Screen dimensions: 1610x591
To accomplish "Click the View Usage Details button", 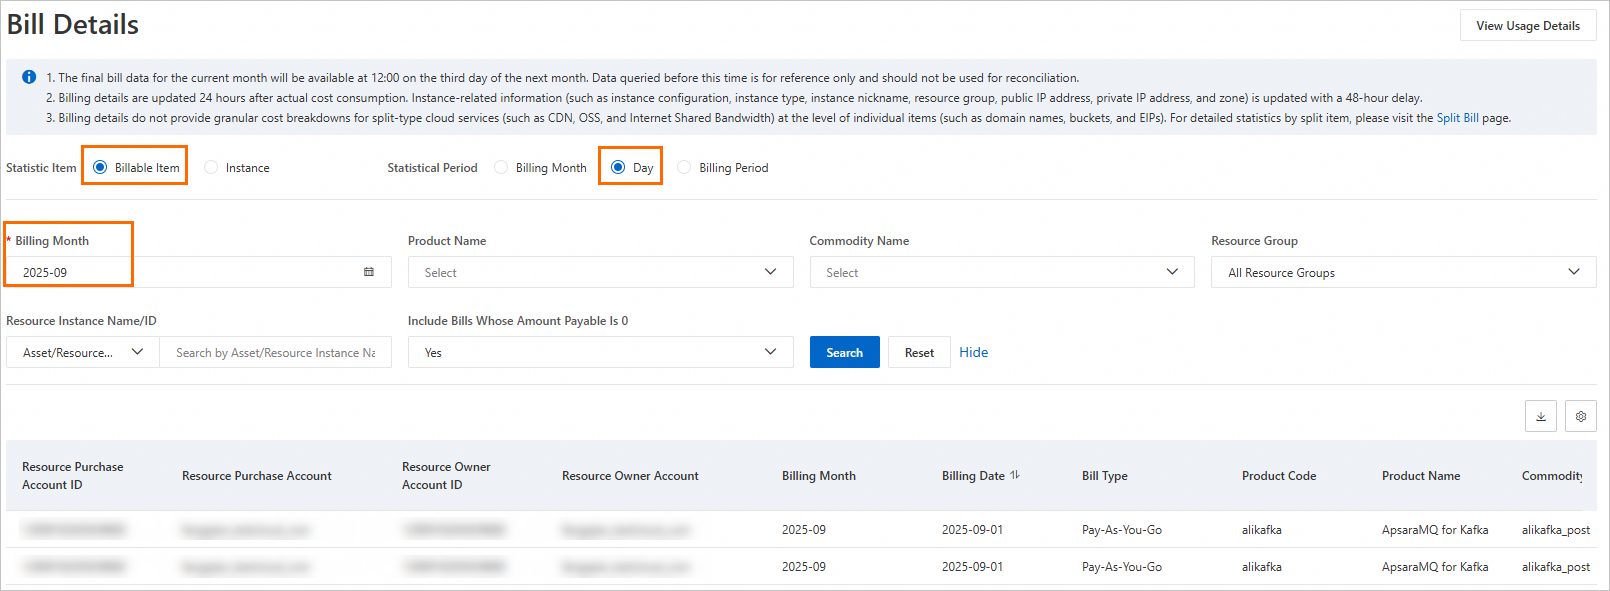I will (1527, 26).
